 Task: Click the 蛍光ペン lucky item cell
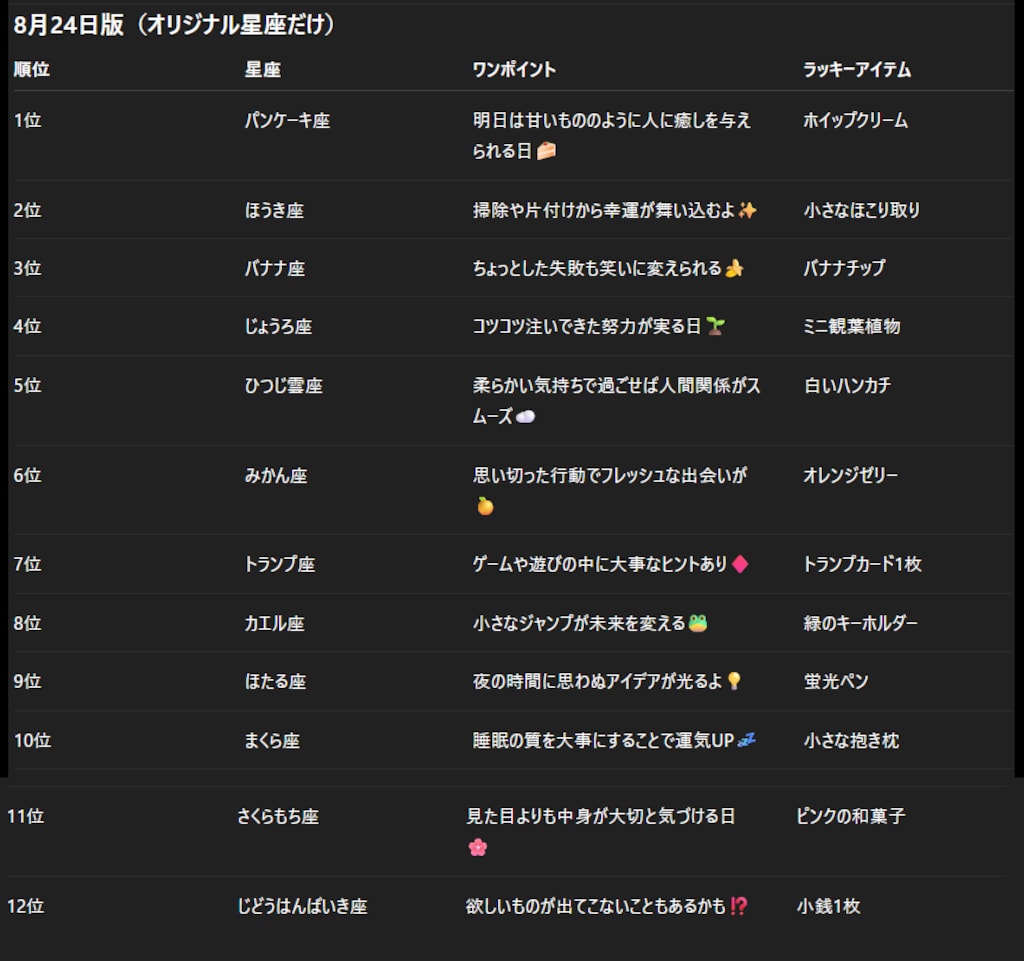tap(836, 681)
